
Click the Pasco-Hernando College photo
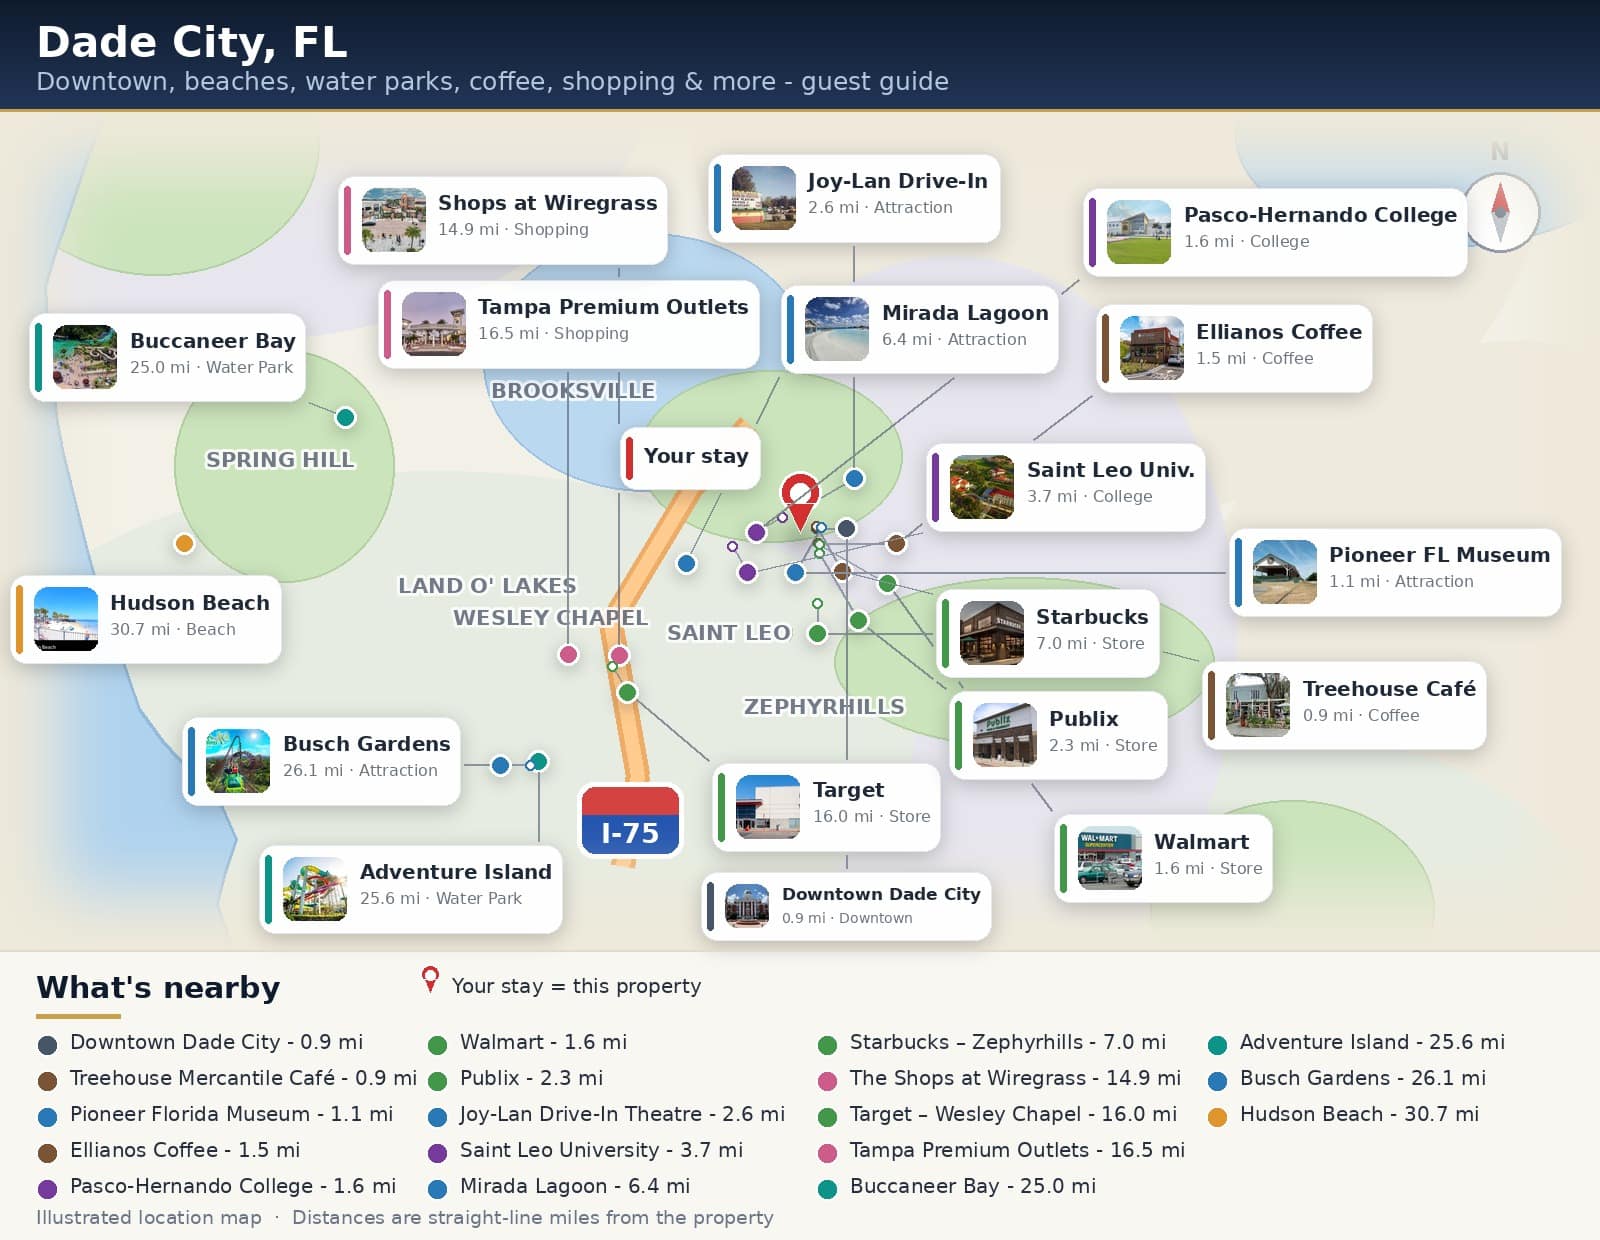1139,232
